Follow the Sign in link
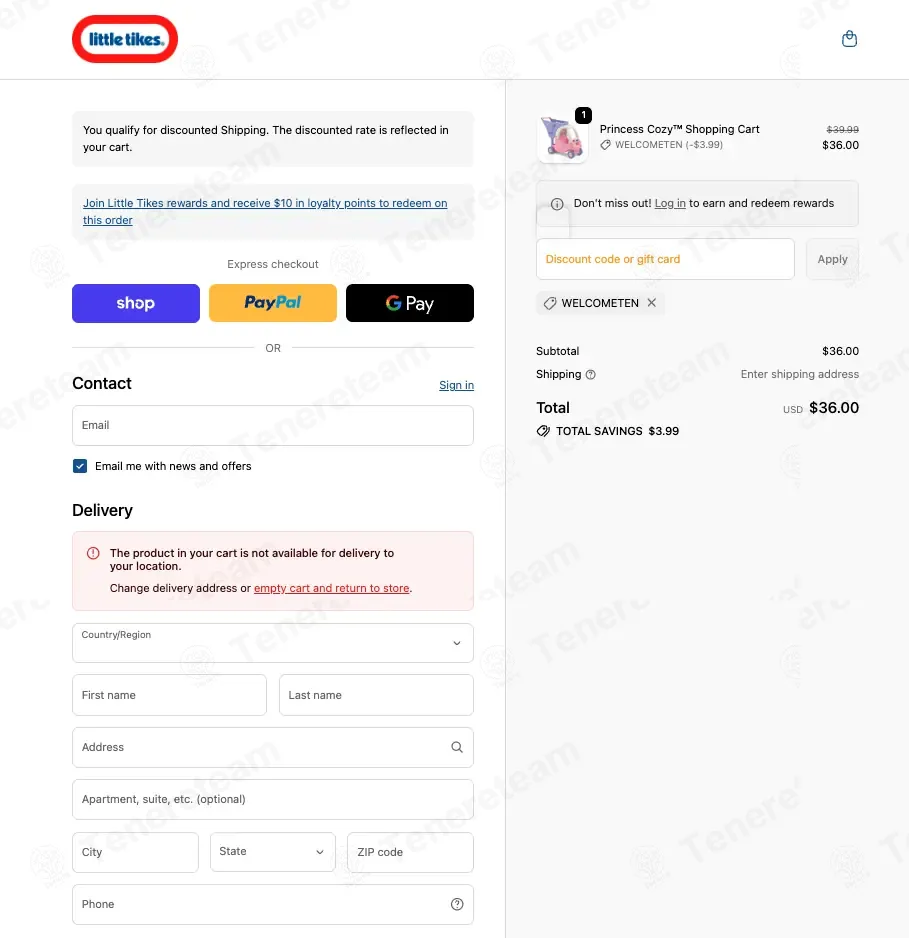Viewport: 909px width, 938px height. (x=456, y=385)
